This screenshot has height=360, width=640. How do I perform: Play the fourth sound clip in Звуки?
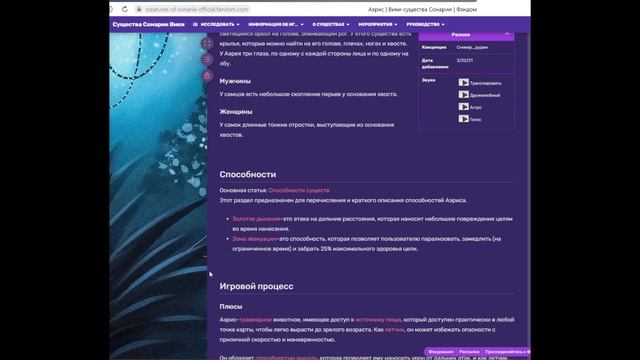[463, 119]
